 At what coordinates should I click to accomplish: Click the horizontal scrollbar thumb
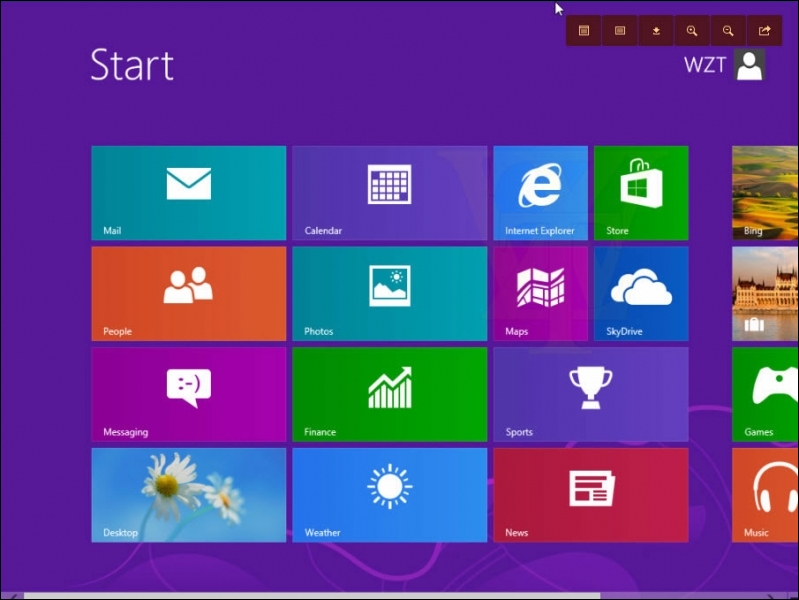pyautogui.click(x=312, y=596)
